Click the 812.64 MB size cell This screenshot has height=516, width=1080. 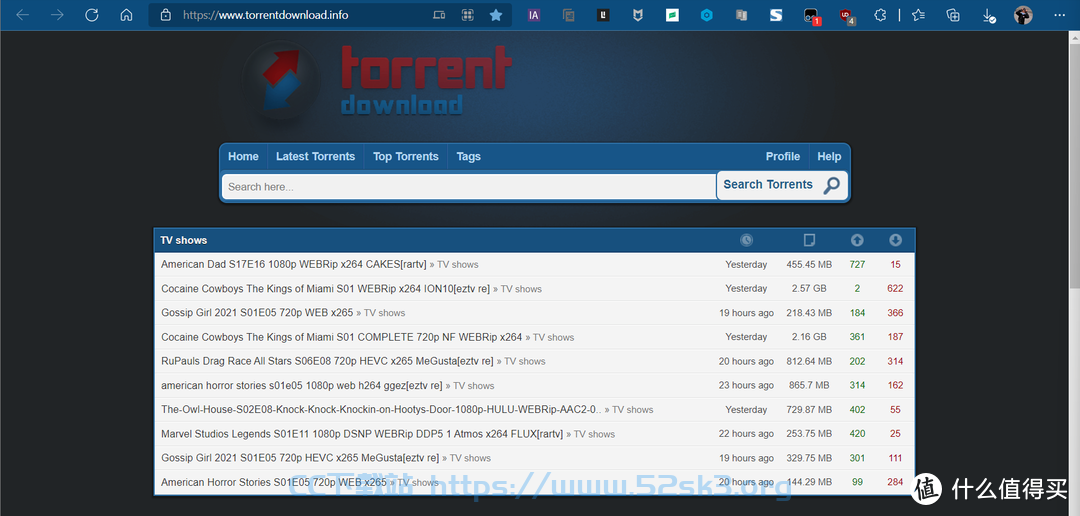pos(809,361)
